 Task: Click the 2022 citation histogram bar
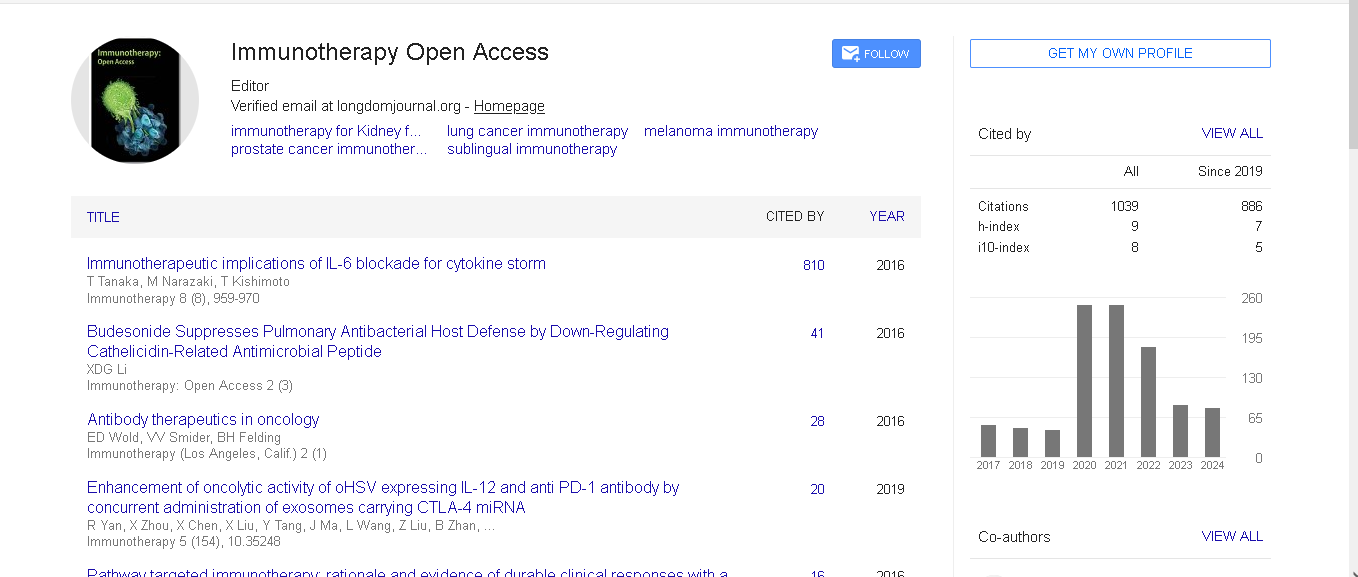tap(1148, 401)
